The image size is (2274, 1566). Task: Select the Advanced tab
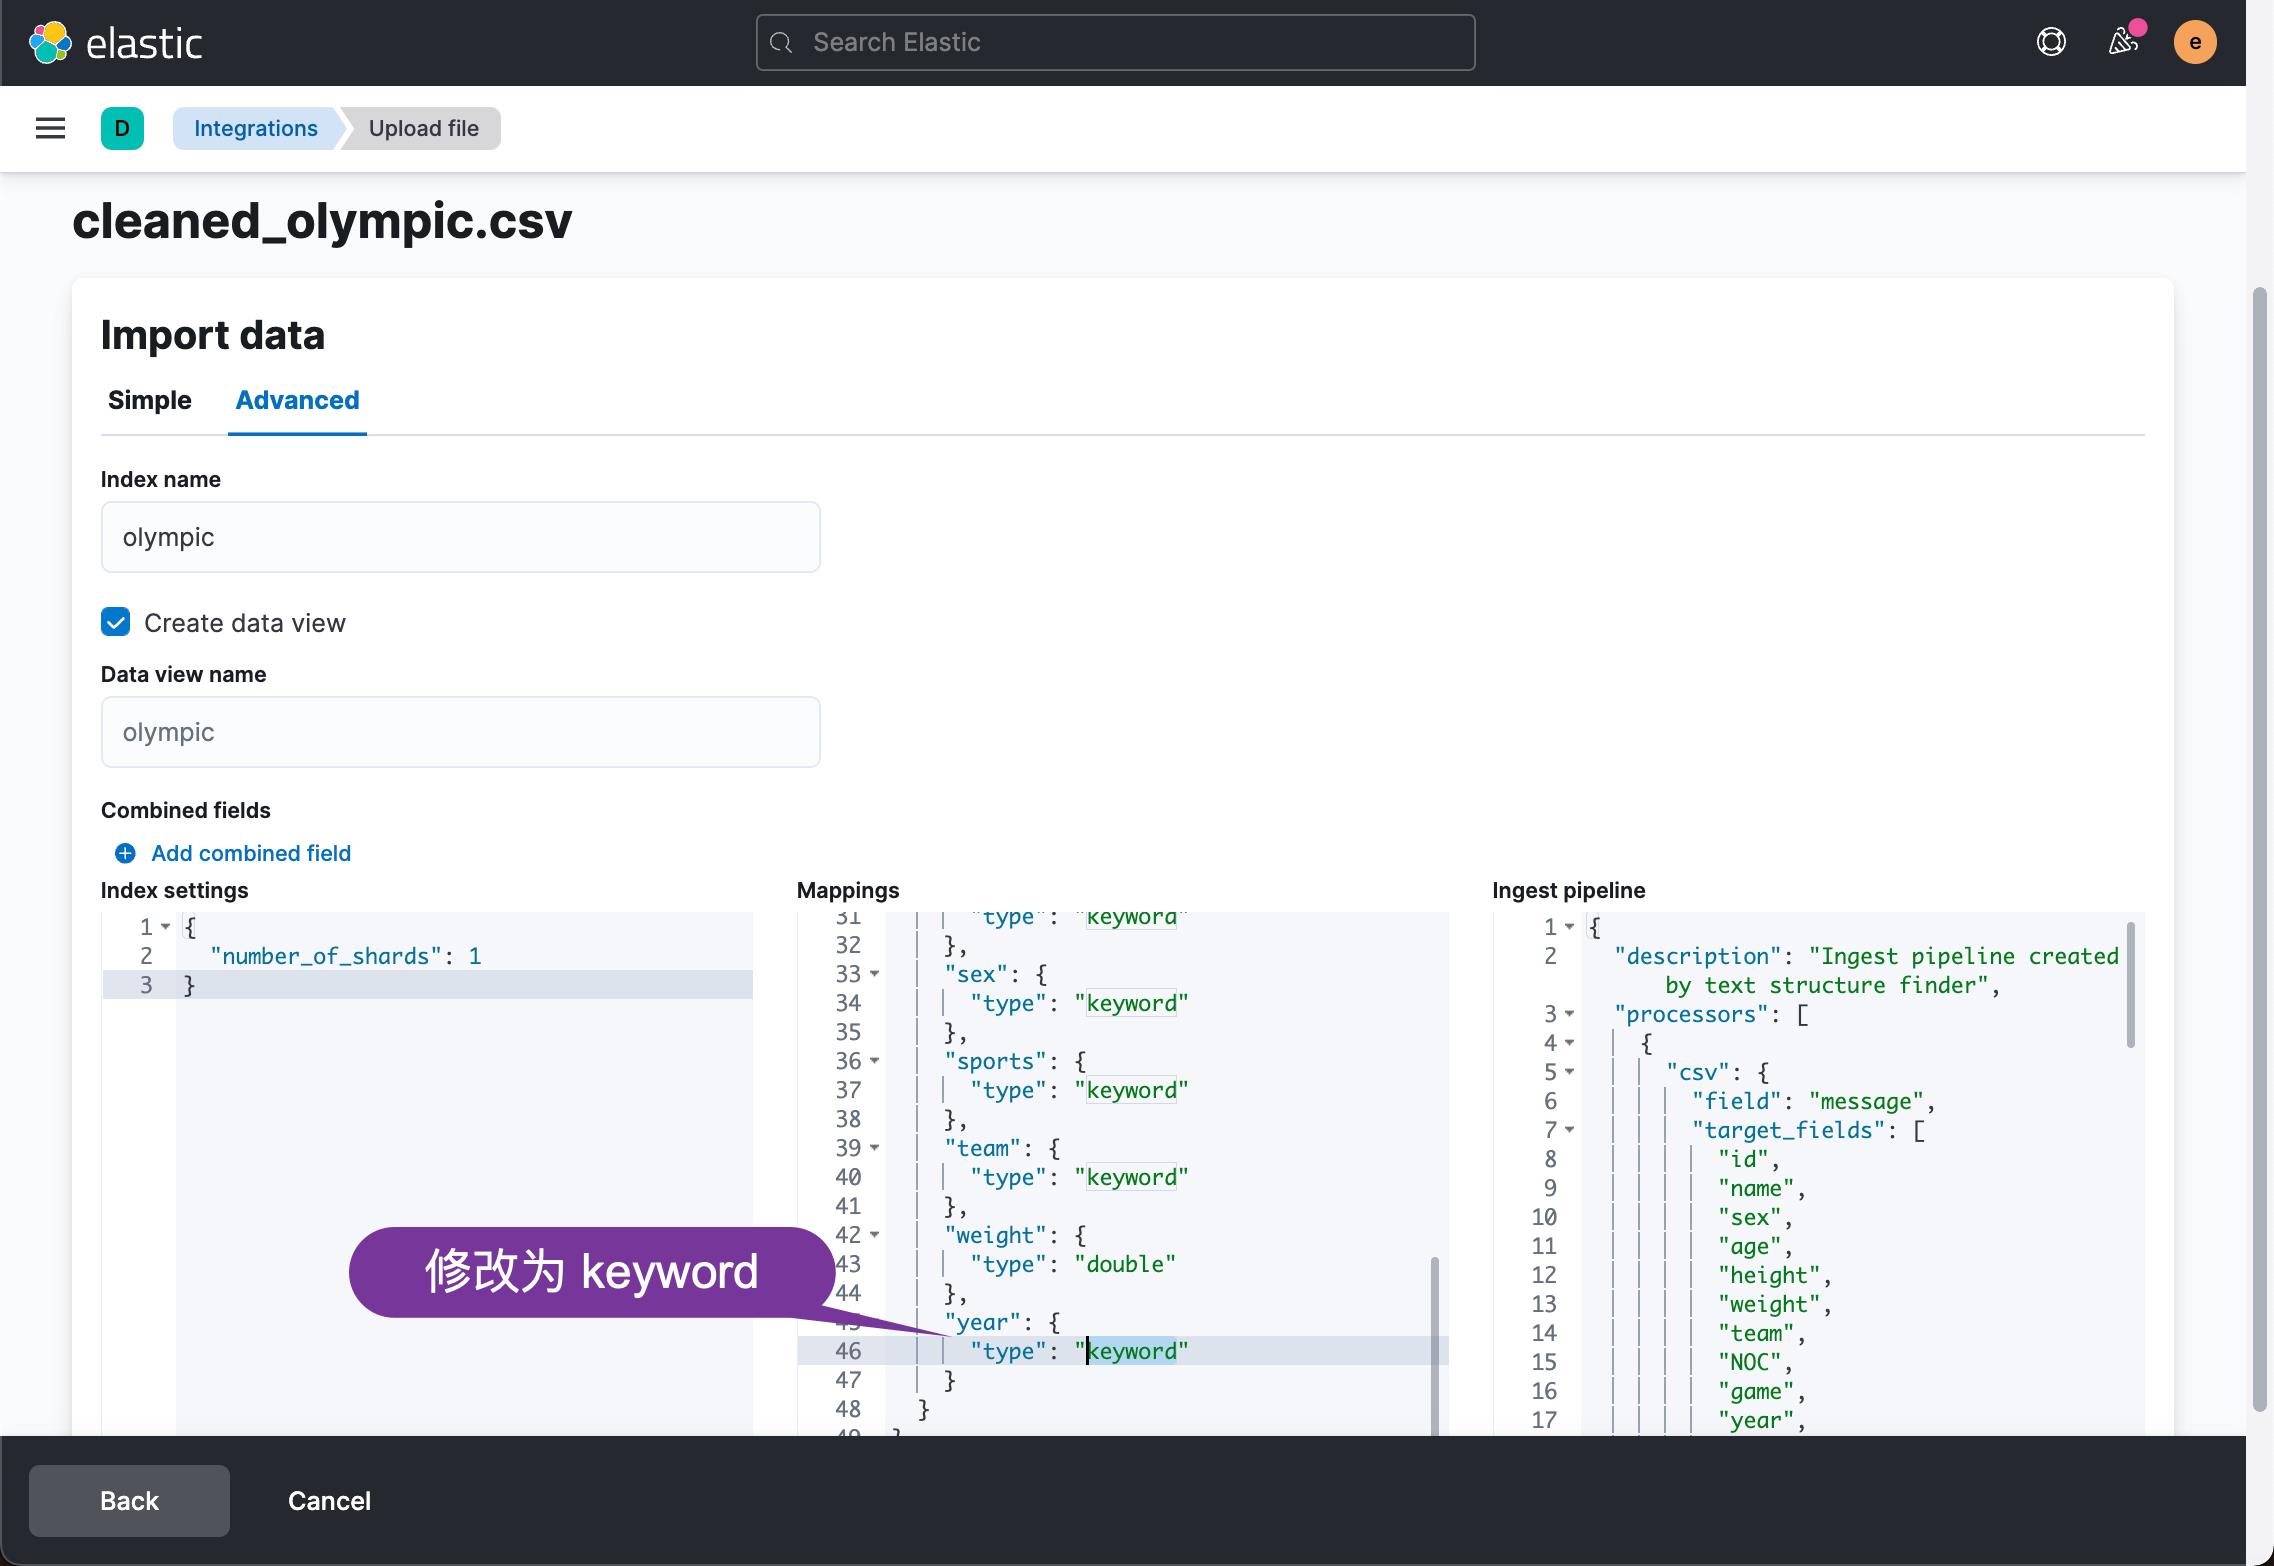[297, 400]
